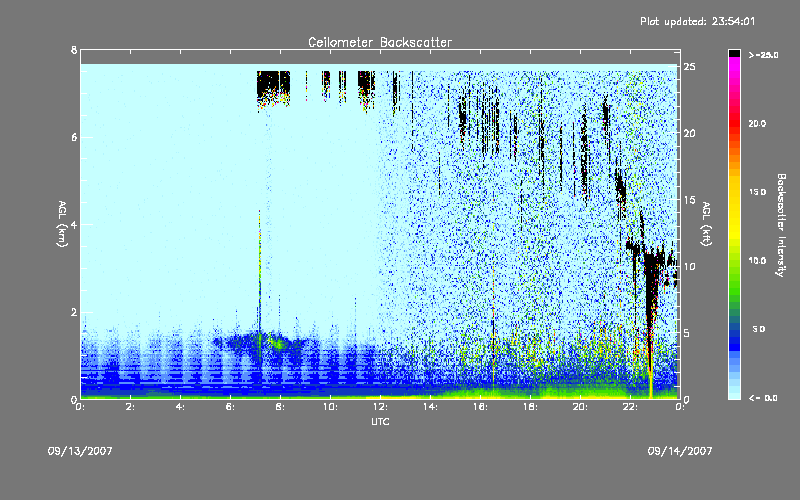Click the '15.0' colorbar tick label

(757, 192)
